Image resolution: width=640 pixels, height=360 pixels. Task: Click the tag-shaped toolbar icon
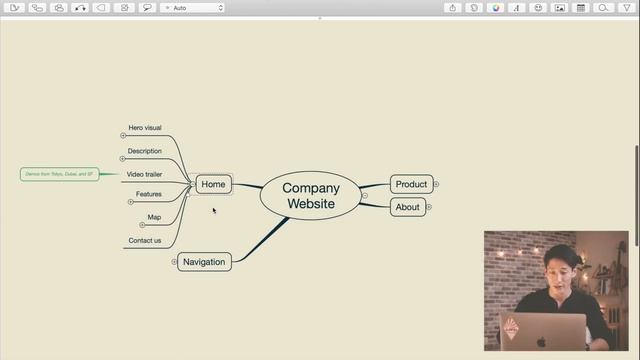point(101,8)
